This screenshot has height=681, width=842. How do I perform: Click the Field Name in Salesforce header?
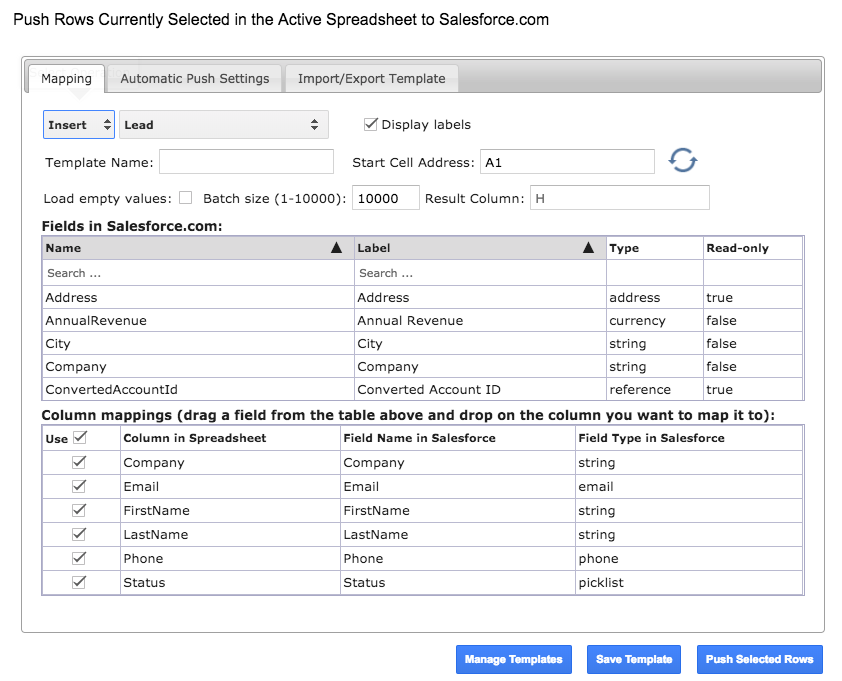point(458,438)
